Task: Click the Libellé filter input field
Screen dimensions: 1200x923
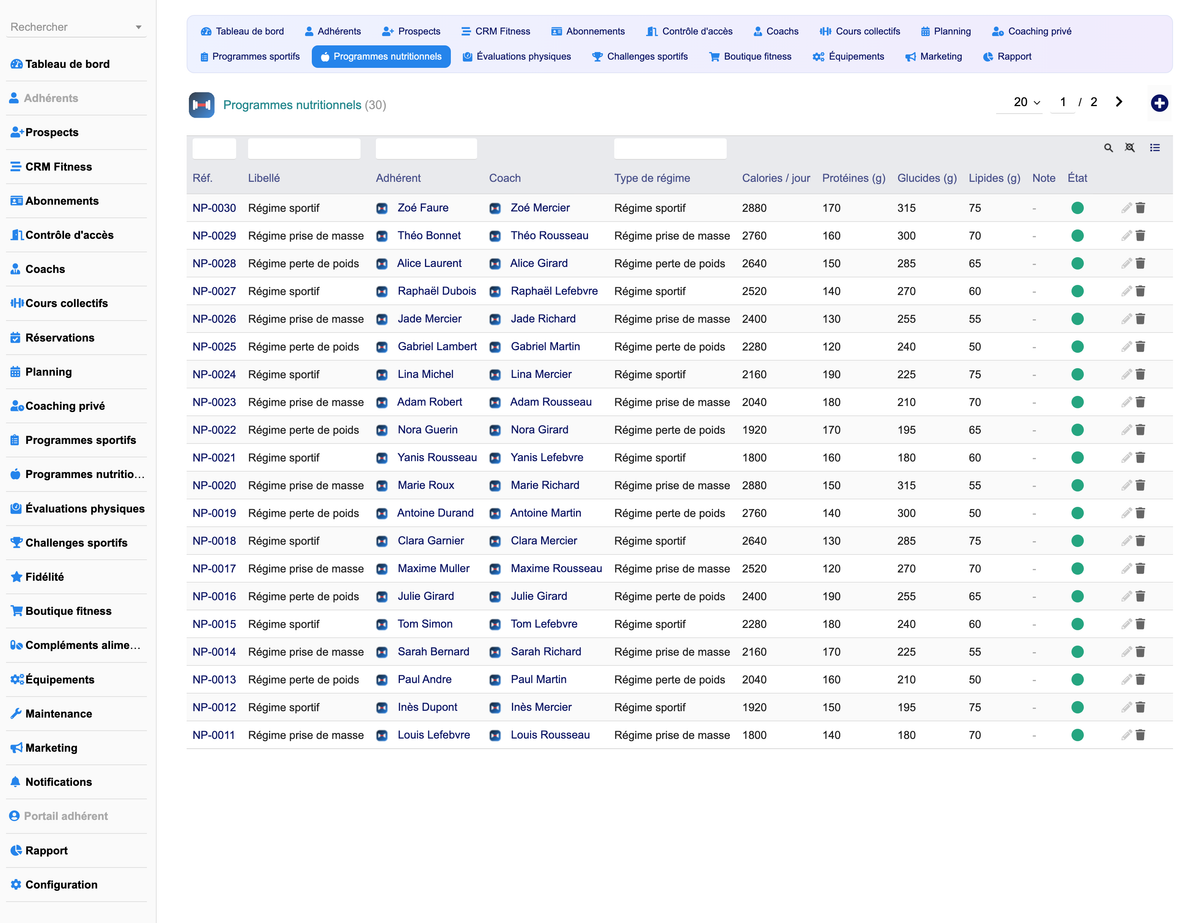Action: click(304, 148)
